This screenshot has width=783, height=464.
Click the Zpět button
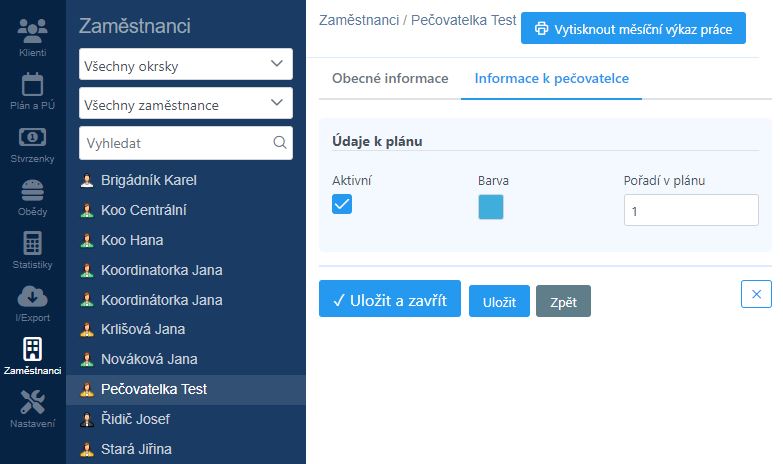(563, 301)
